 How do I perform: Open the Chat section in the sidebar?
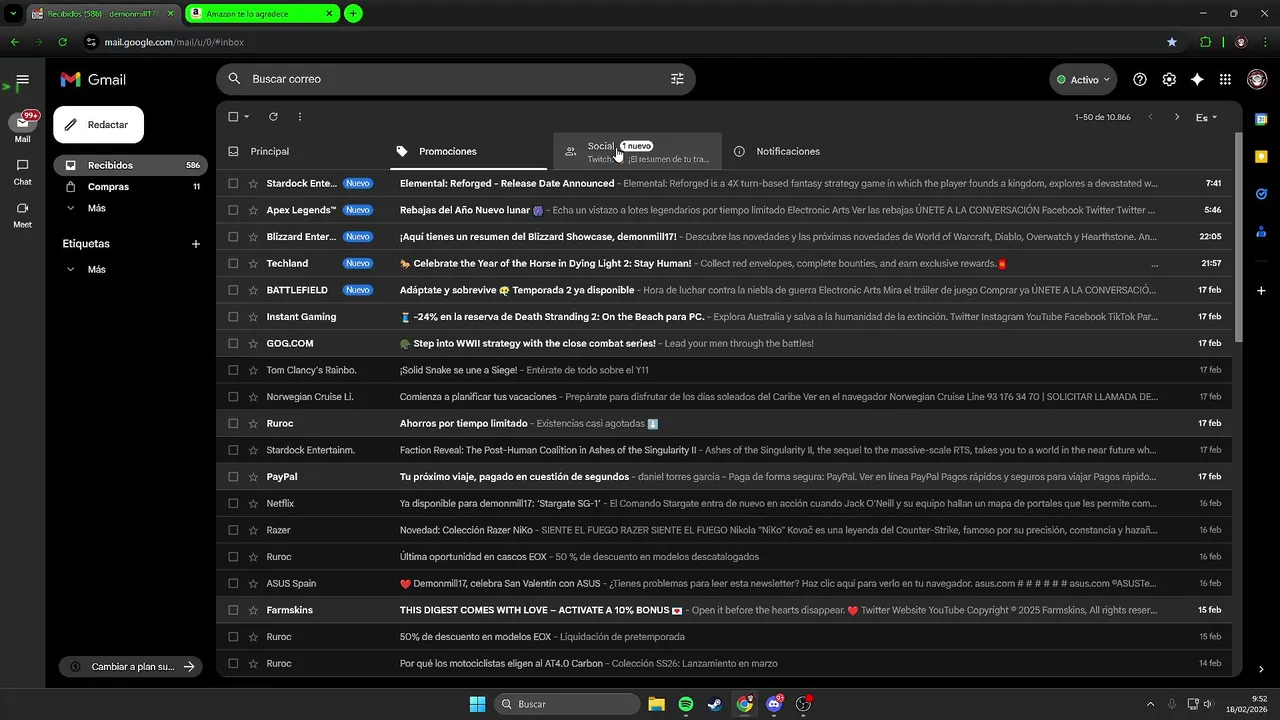click(22, 171)
